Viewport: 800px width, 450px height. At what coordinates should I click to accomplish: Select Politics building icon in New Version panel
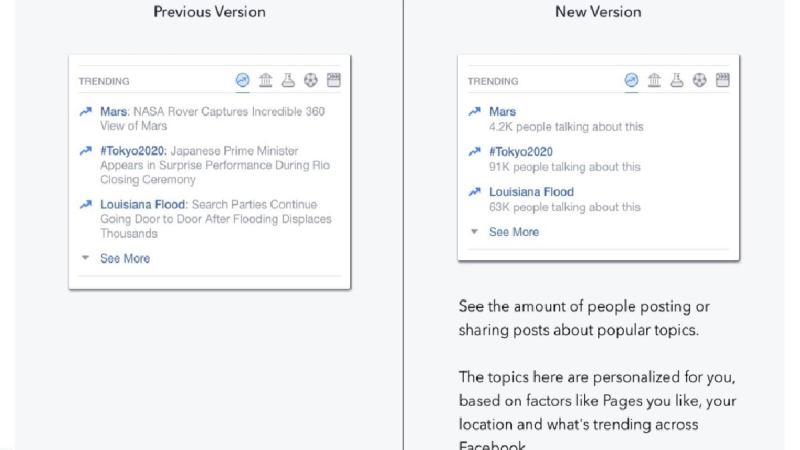[654, 79]
